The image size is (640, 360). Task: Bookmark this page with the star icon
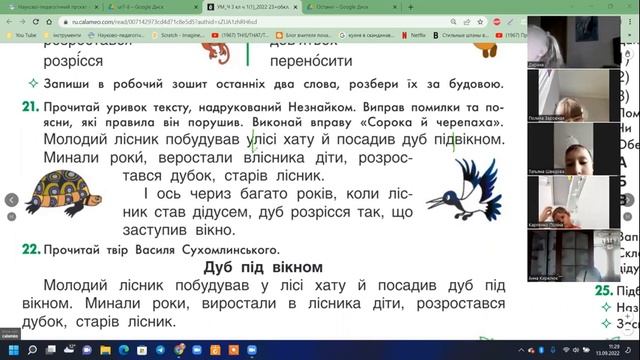[x=480, y=22]
